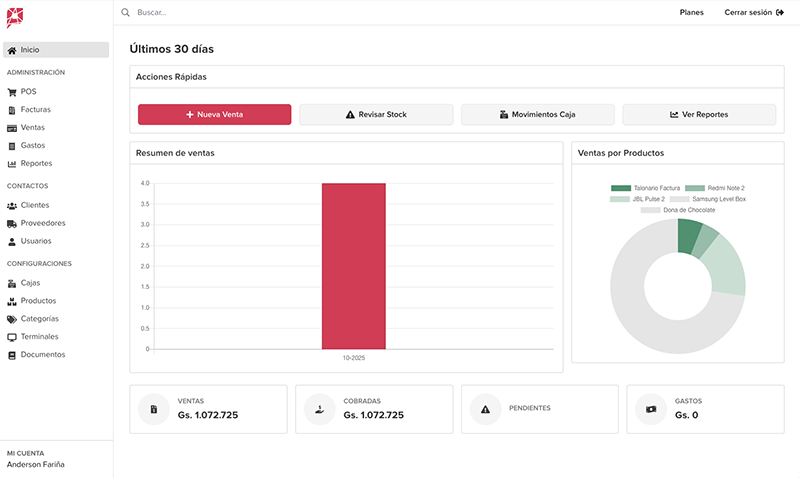Click the Pendientes warning triangle icon
Image resolution: width=800 pixels, height=478 pixels.
click(485, 409)
